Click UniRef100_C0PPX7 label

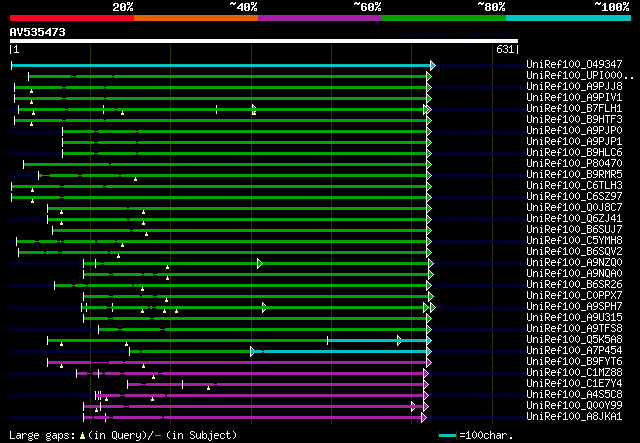pyautogui.click(x=574, y=296)
